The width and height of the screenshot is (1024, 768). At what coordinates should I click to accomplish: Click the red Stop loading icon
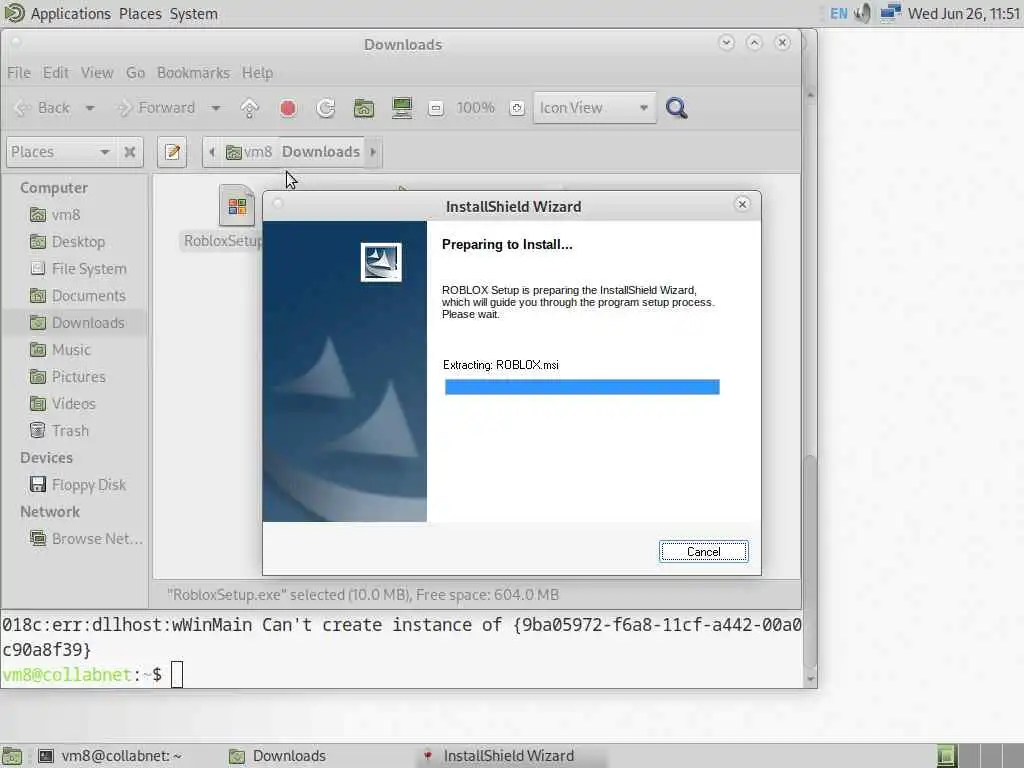(288, 108)
